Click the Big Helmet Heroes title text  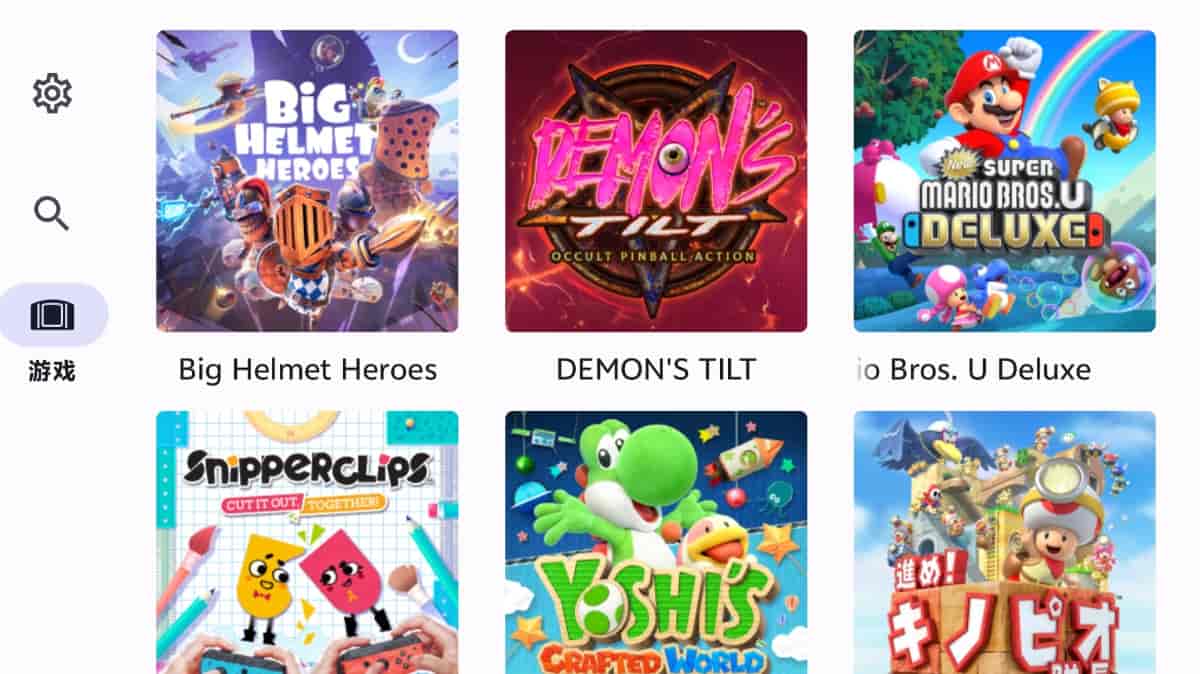point(308,370)
